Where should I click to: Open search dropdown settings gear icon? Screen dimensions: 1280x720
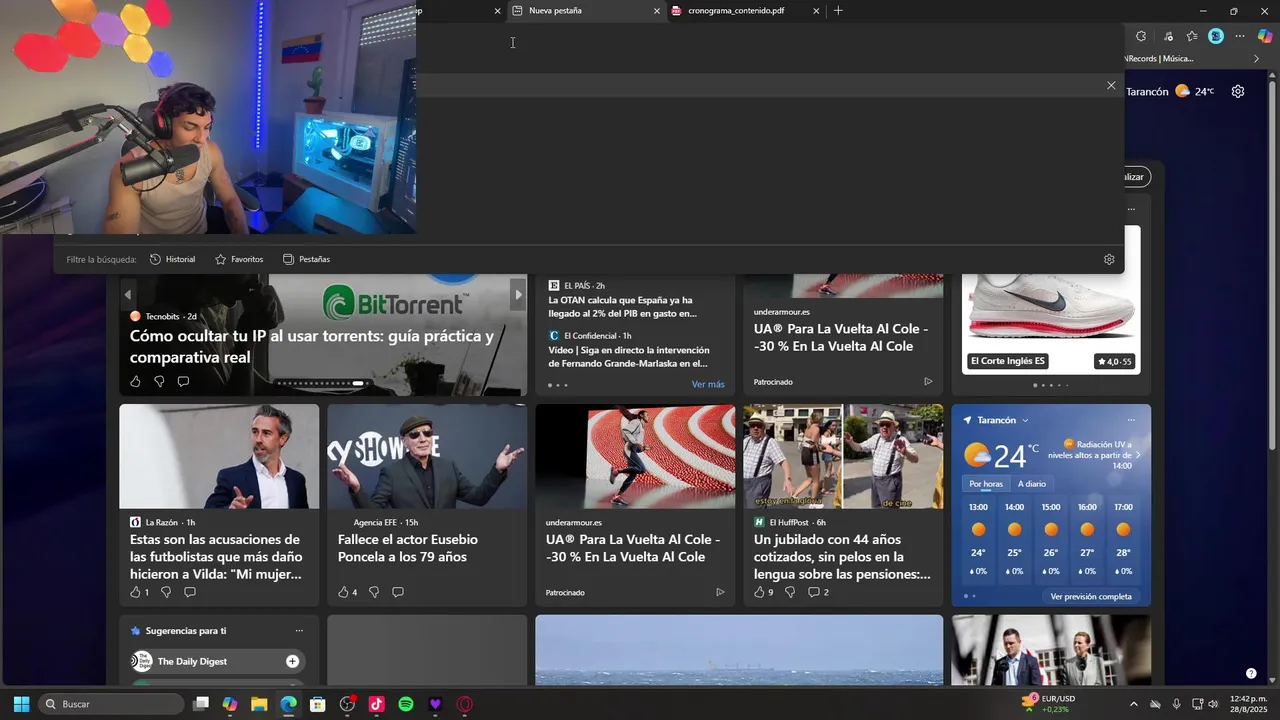click(x=1109, y=259)
